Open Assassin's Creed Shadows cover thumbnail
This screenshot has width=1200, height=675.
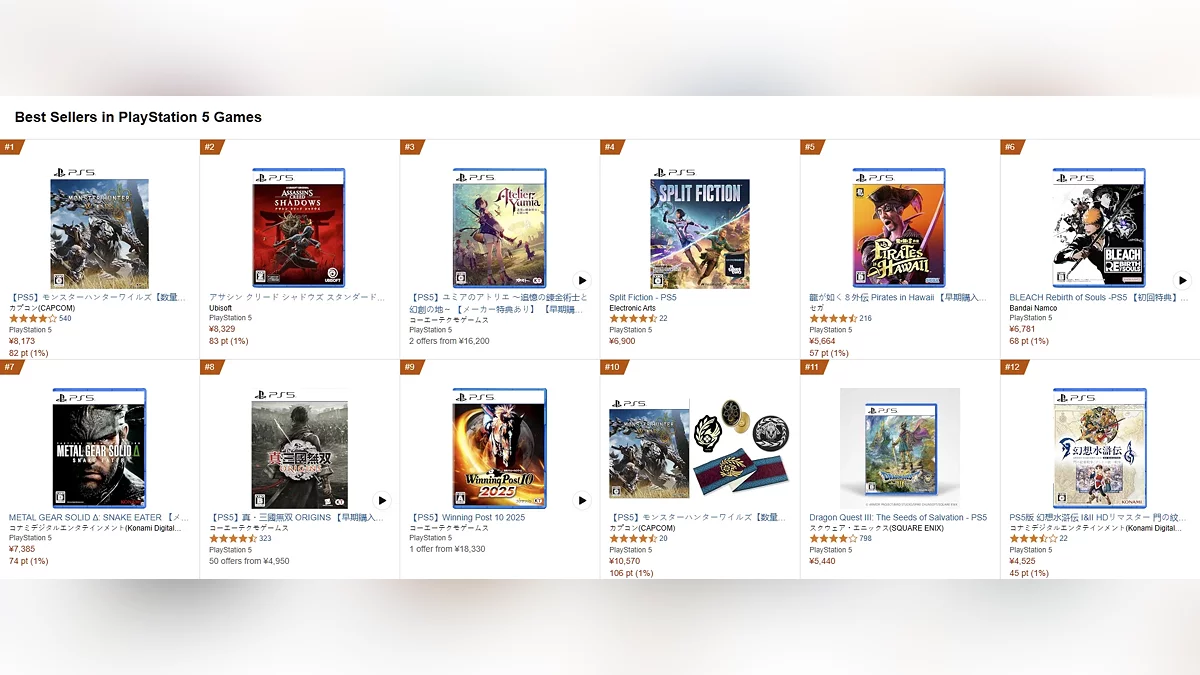pos(299,228)
